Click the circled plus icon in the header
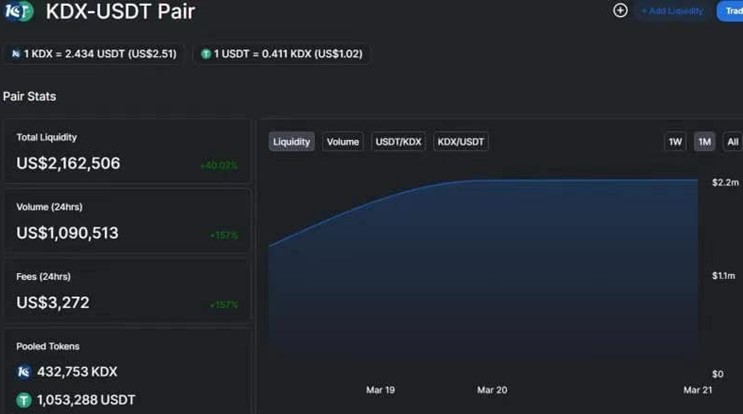743x414 pixels. tap(620, 10)
